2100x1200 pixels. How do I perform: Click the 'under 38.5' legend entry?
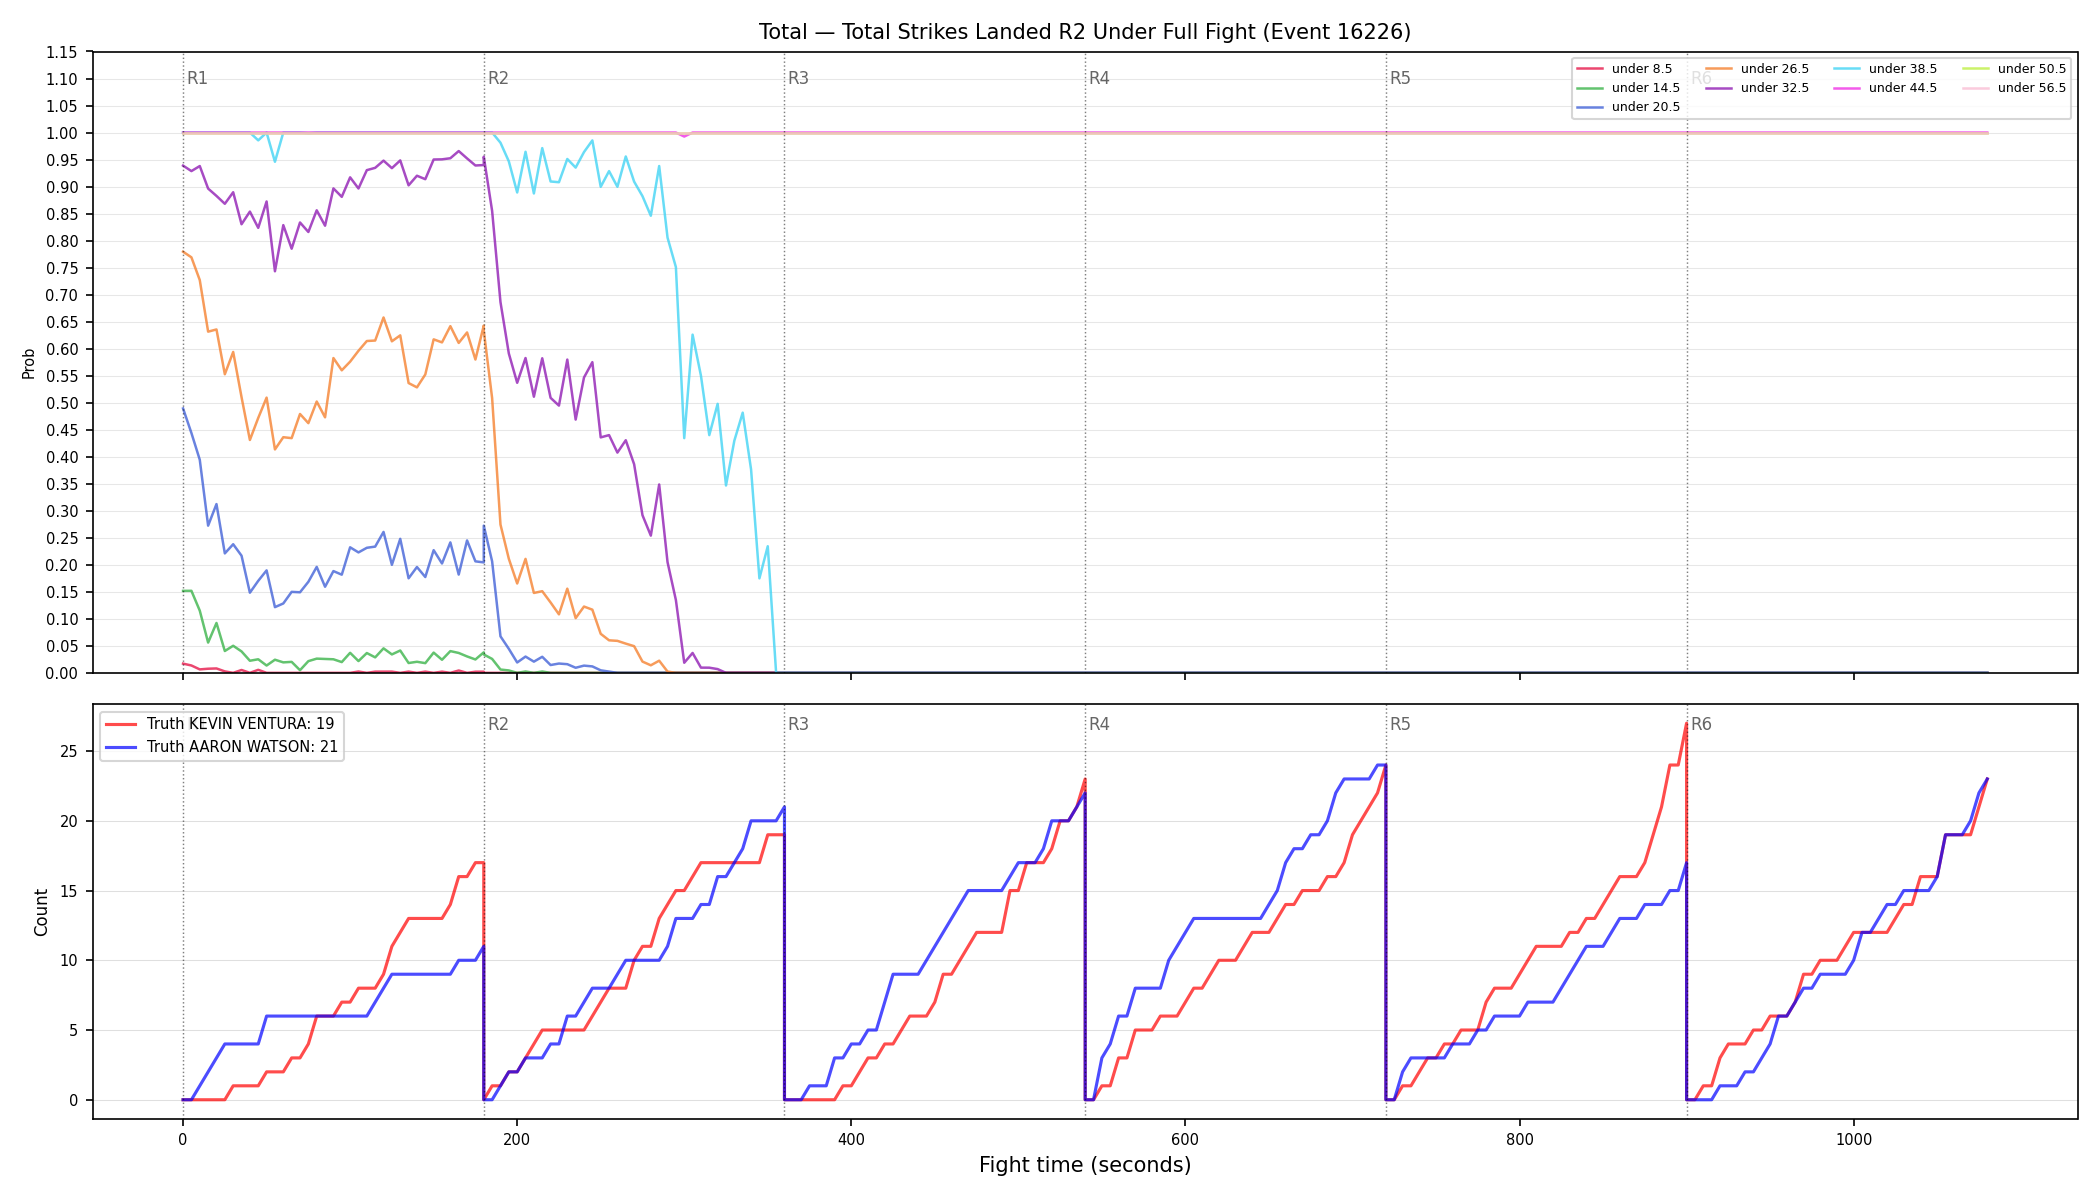pyautogui.click(x=1885, y=69)
